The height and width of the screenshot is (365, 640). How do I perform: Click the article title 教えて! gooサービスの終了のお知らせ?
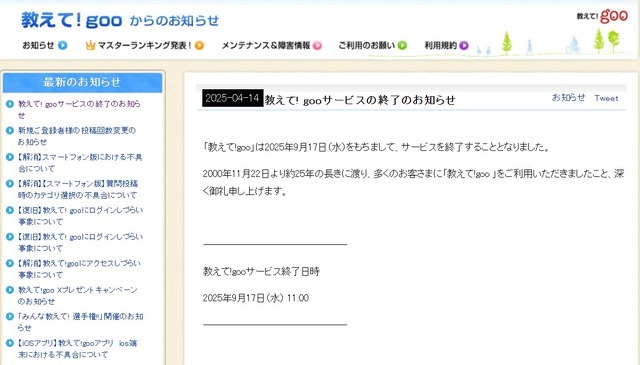[360, 100]
